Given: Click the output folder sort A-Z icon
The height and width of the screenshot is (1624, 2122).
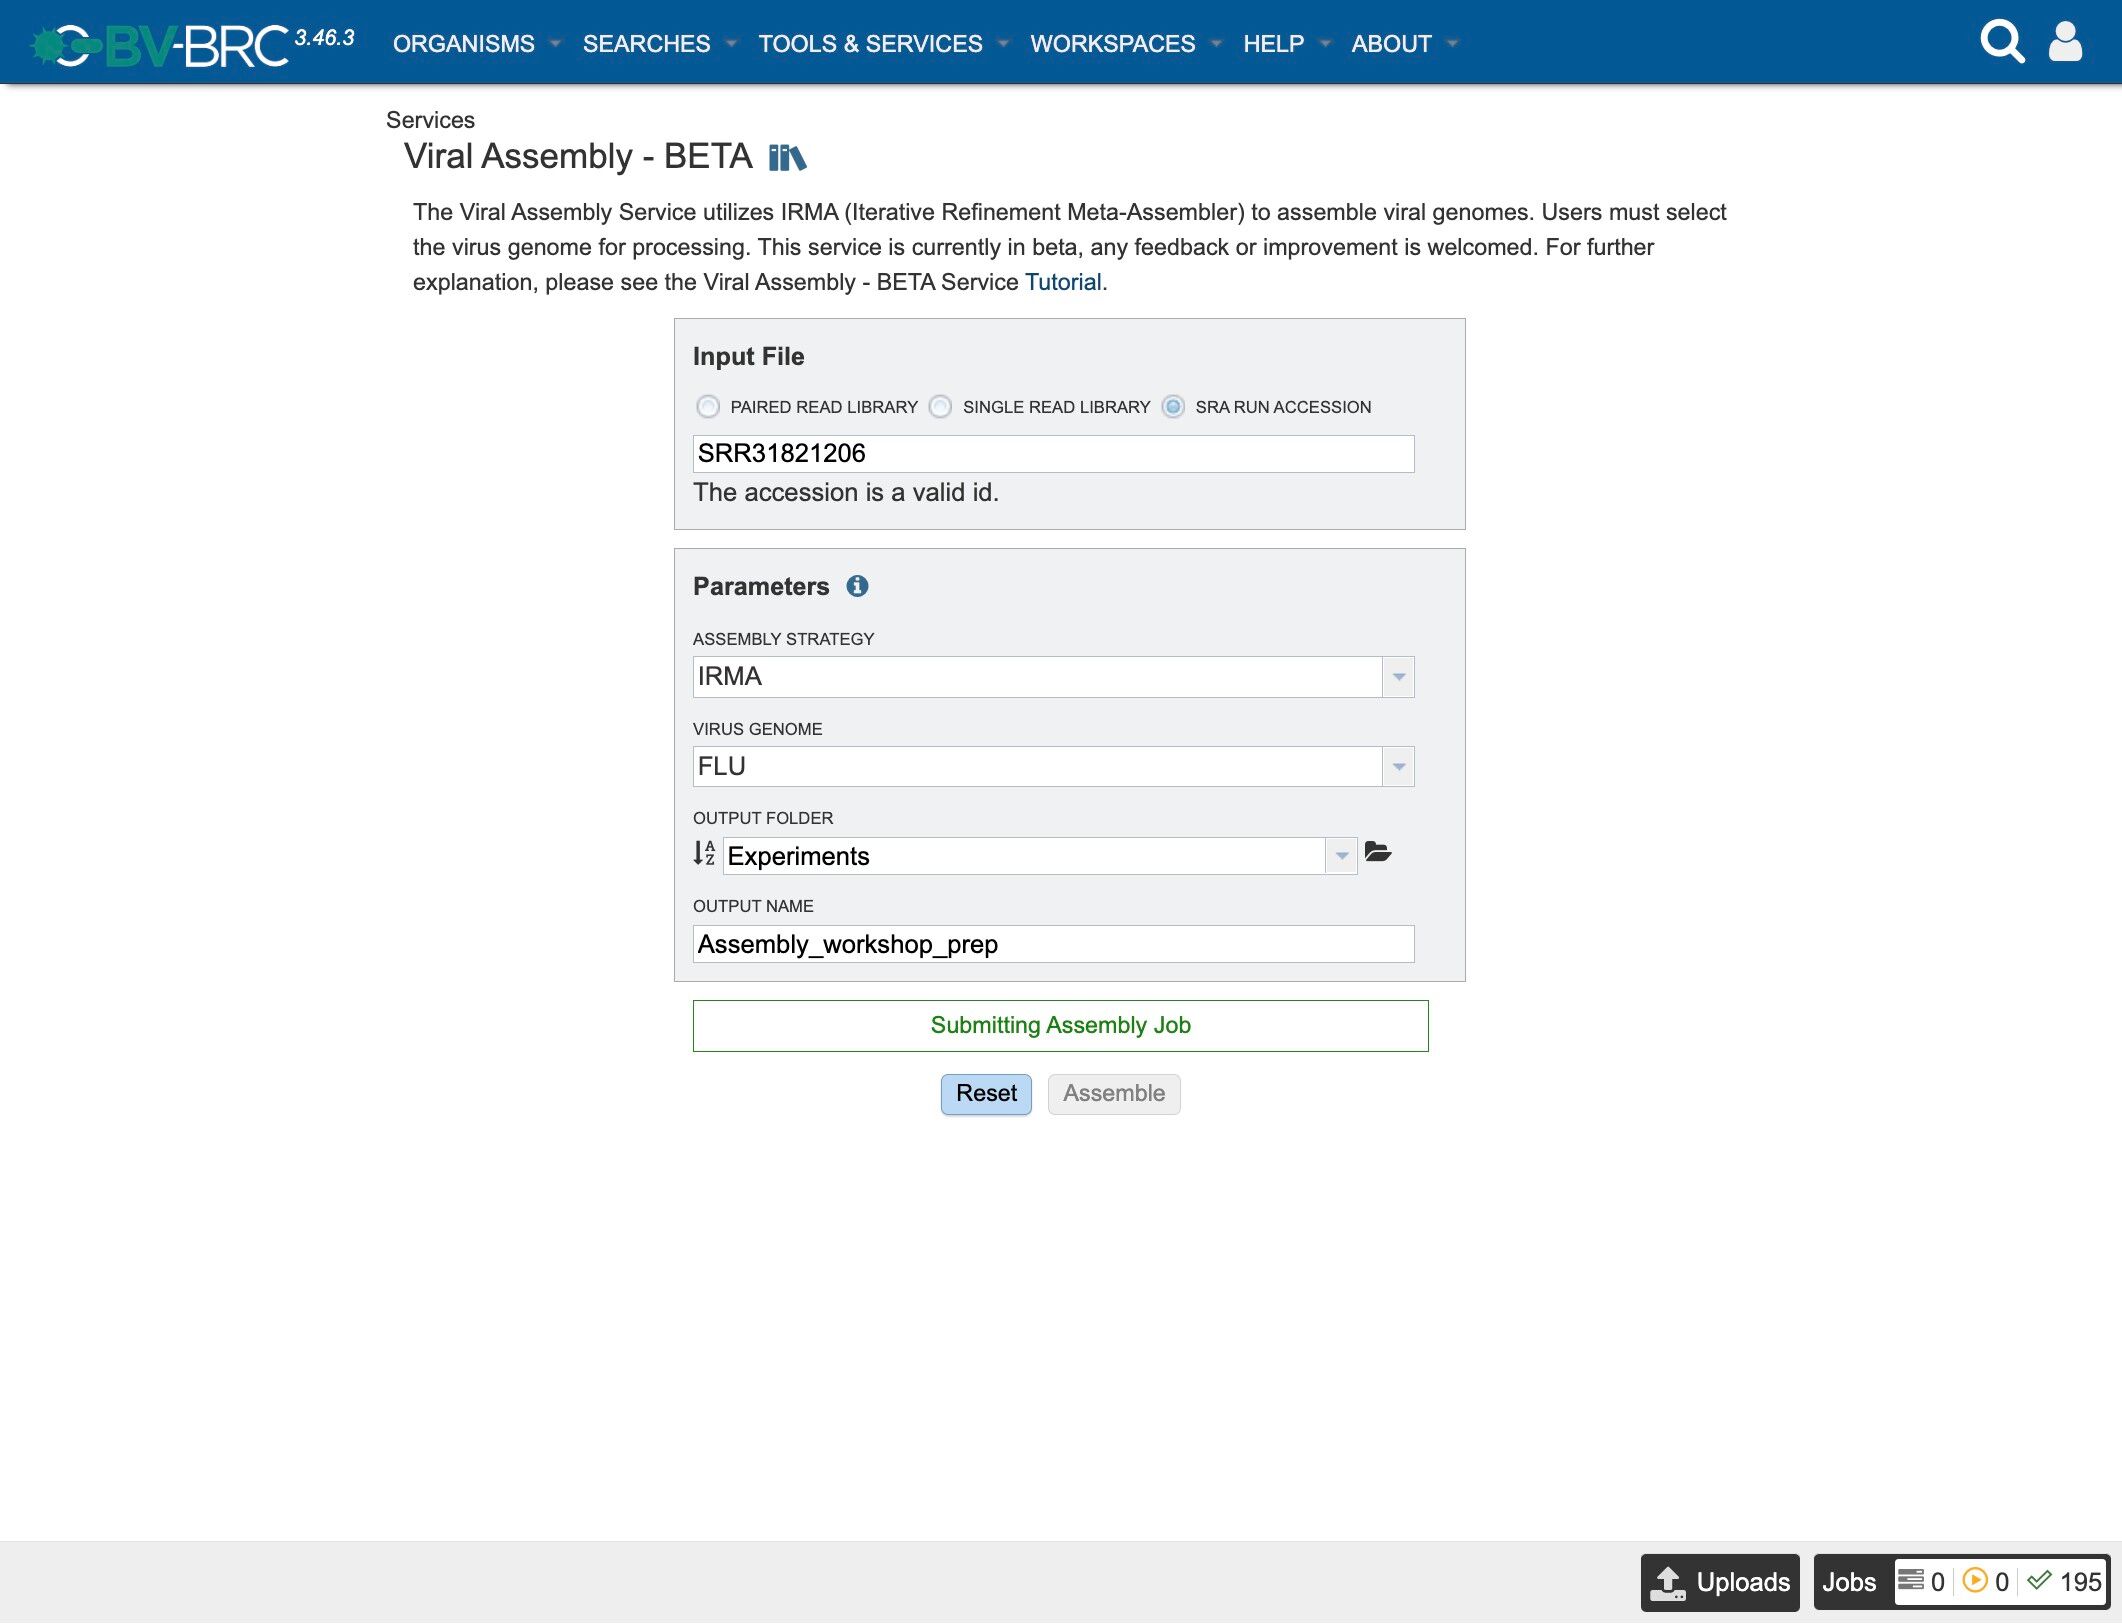Looking at the screenshot, I should 704,853.
